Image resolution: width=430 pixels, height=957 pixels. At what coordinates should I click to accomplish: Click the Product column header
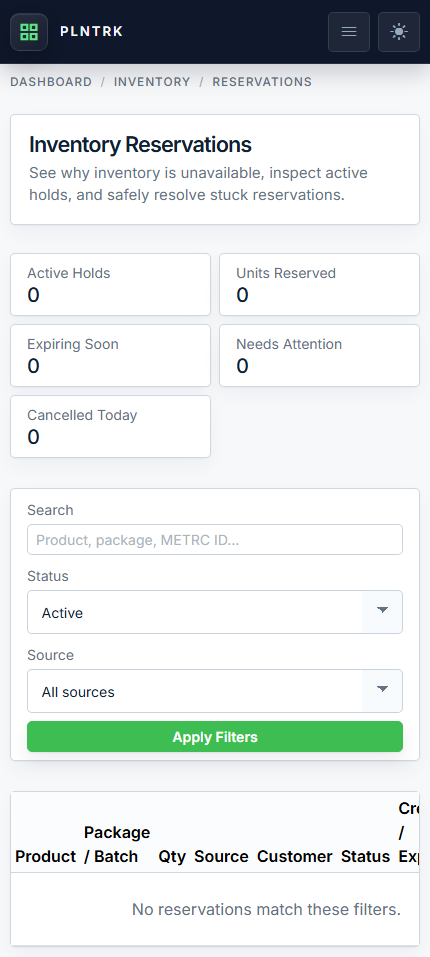tap(46, 856)
